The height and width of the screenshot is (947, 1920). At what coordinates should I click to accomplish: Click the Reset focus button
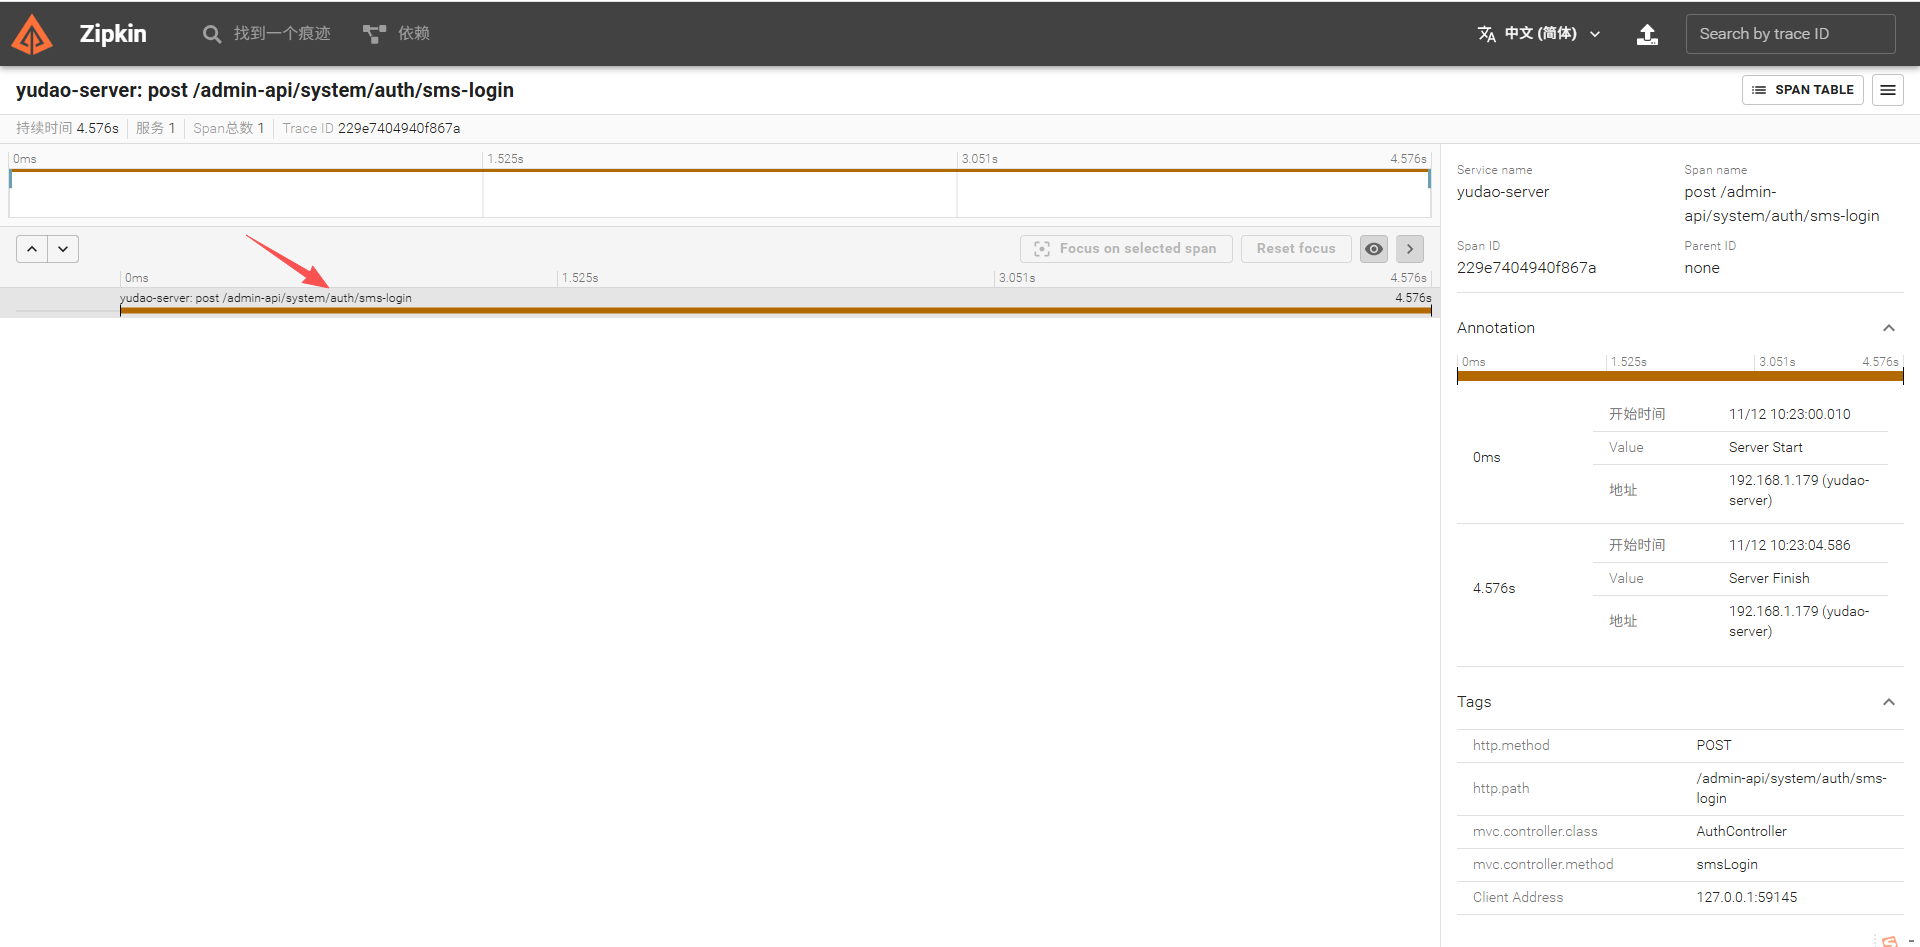(x=1296, y=249)
